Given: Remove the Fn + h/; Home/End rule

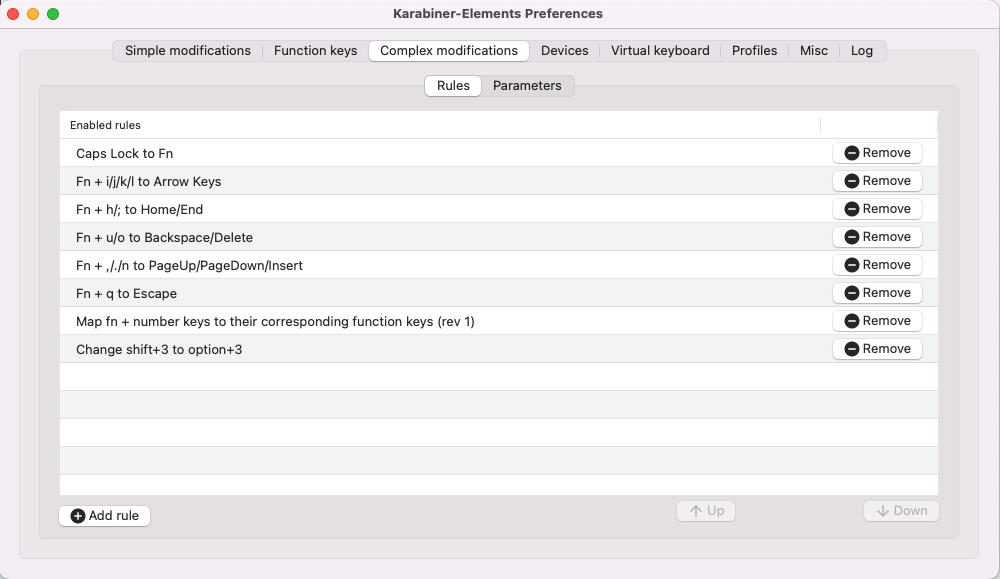Looking at the screenshot, I should [x=877, y=209].
